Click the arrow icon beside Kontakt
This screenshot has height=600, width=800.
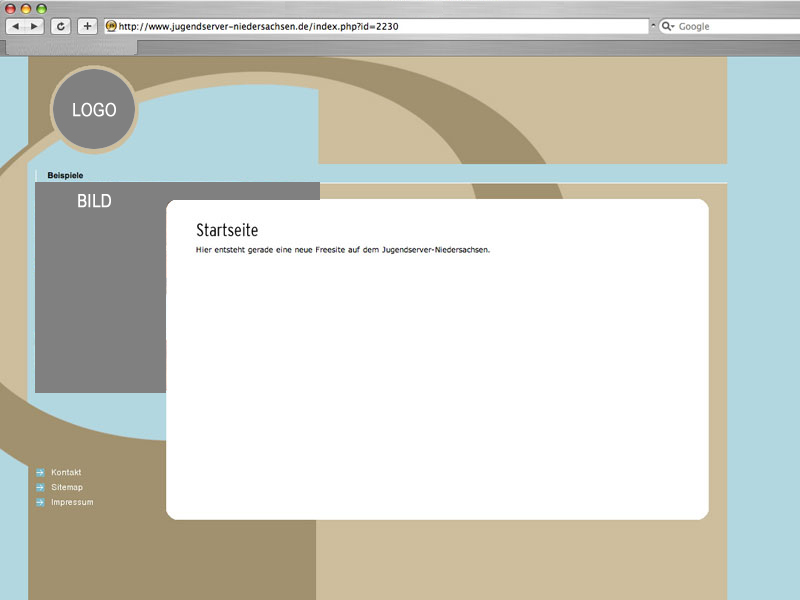(40, 472)
